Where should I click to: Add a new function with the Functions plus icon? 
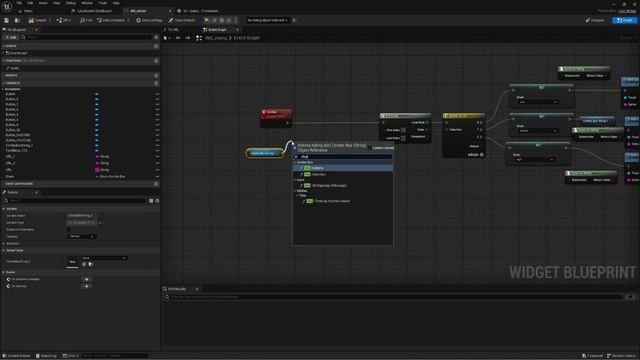[156, 61]
